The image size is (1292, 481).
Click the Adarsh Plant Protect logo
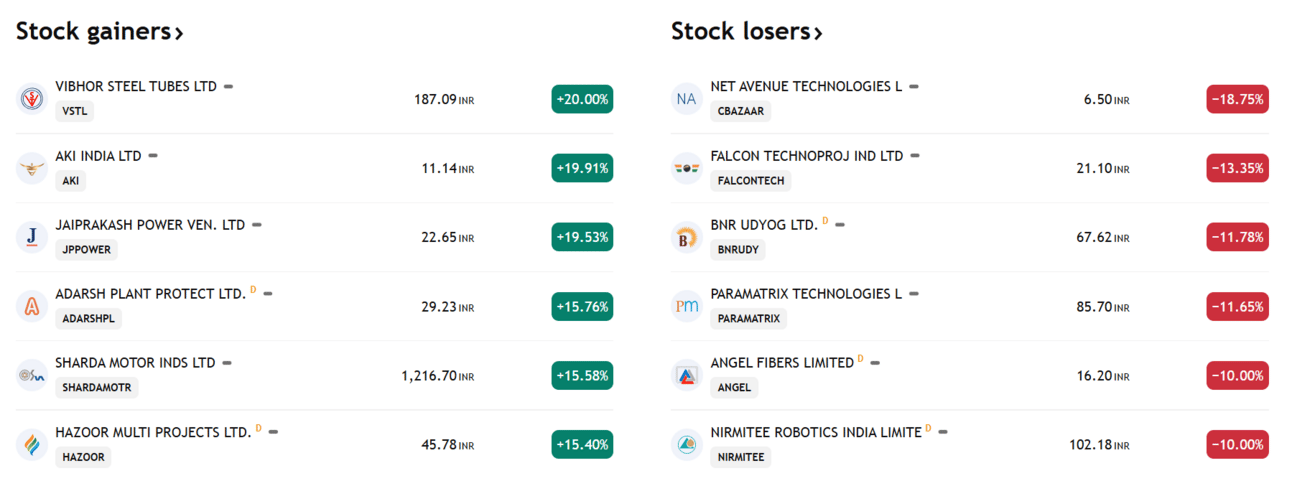click(x=32, y=306)
